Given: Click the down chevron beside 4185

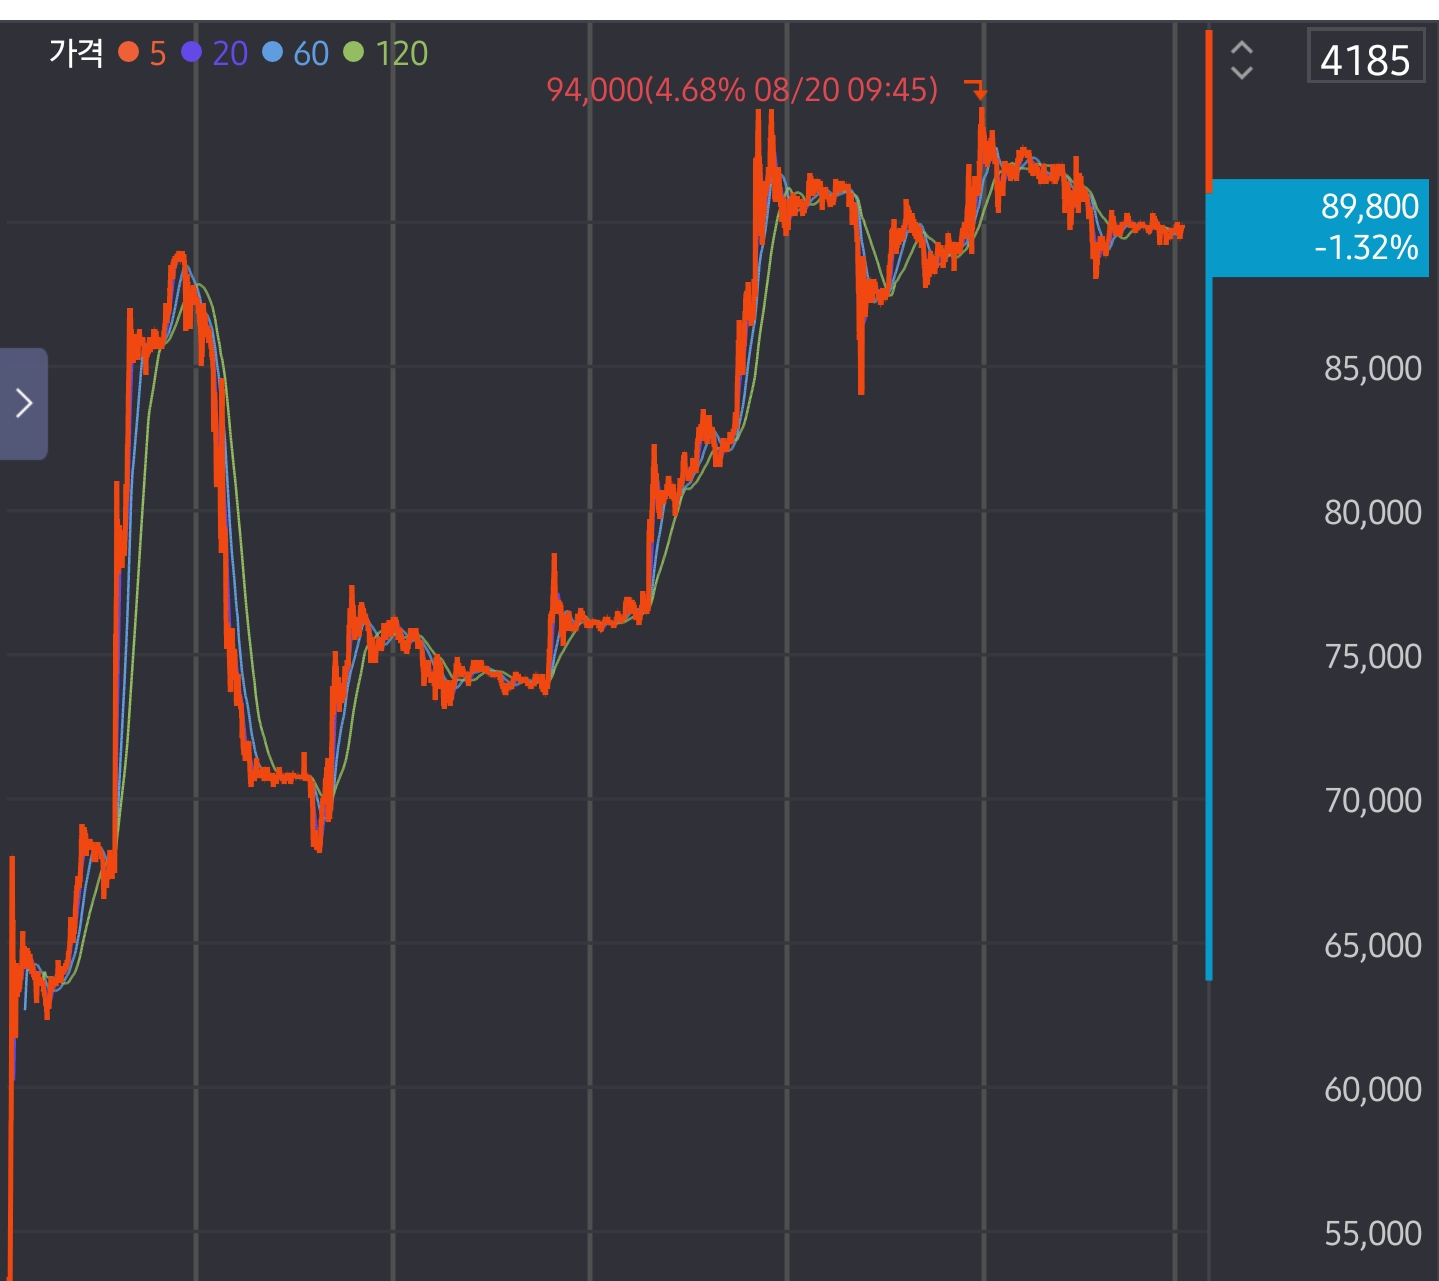Looking at the screenshot, I should pos(1241,72).
